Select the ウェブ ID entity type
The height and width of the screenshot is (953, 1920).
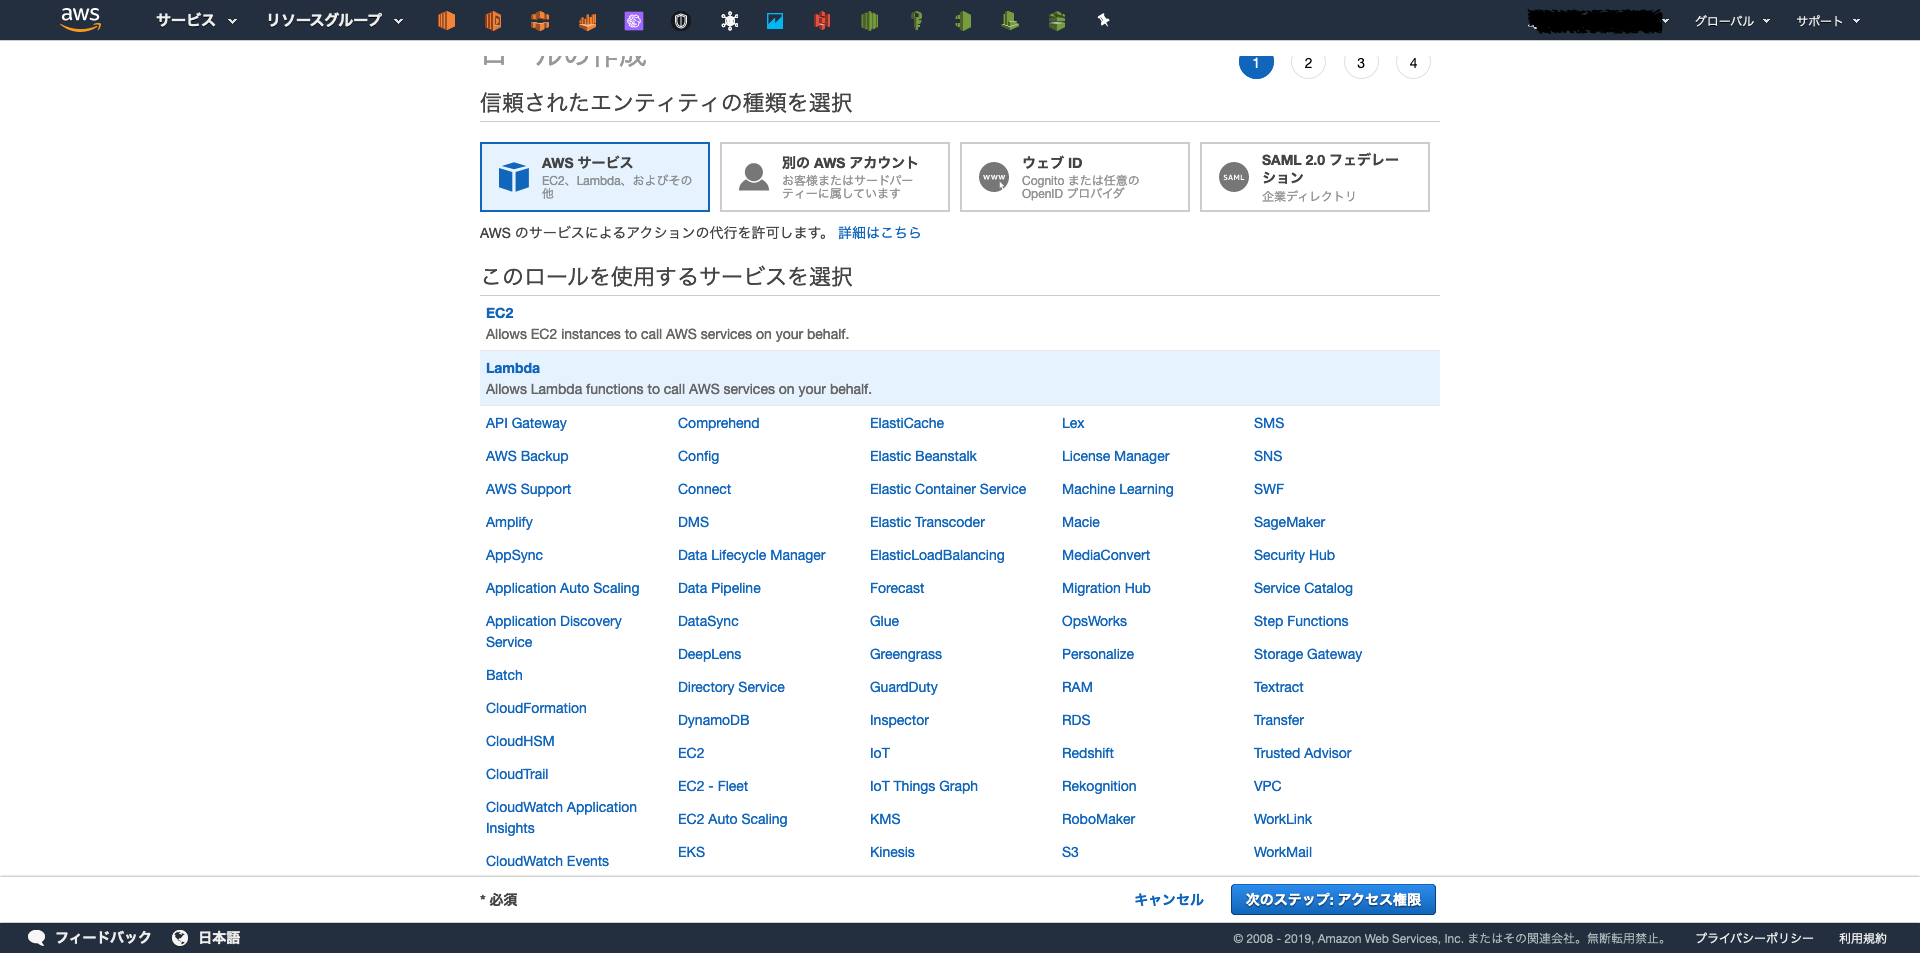1074,177
